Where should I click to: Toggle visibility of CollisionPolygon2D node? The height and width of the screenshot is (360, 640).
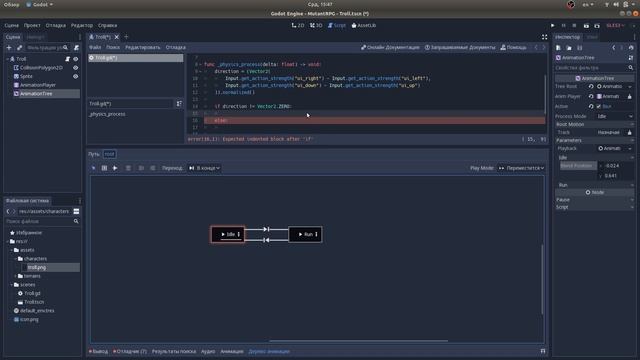tap(76, 68)
